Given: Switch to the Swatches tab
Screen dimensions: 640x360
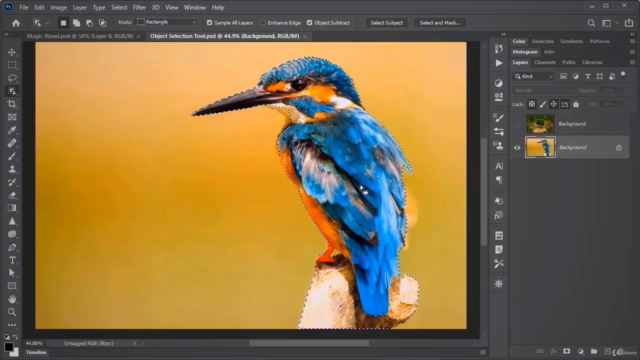Looking at the screenshot, I should click(542, 41).
